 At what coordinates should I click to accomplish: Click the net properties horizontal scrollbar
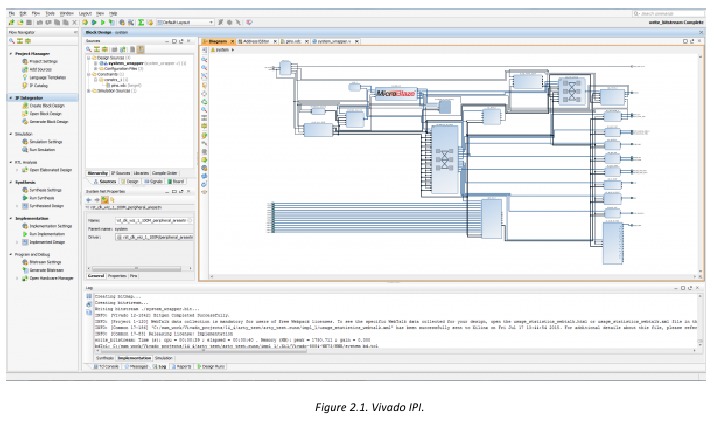(137, 269)
